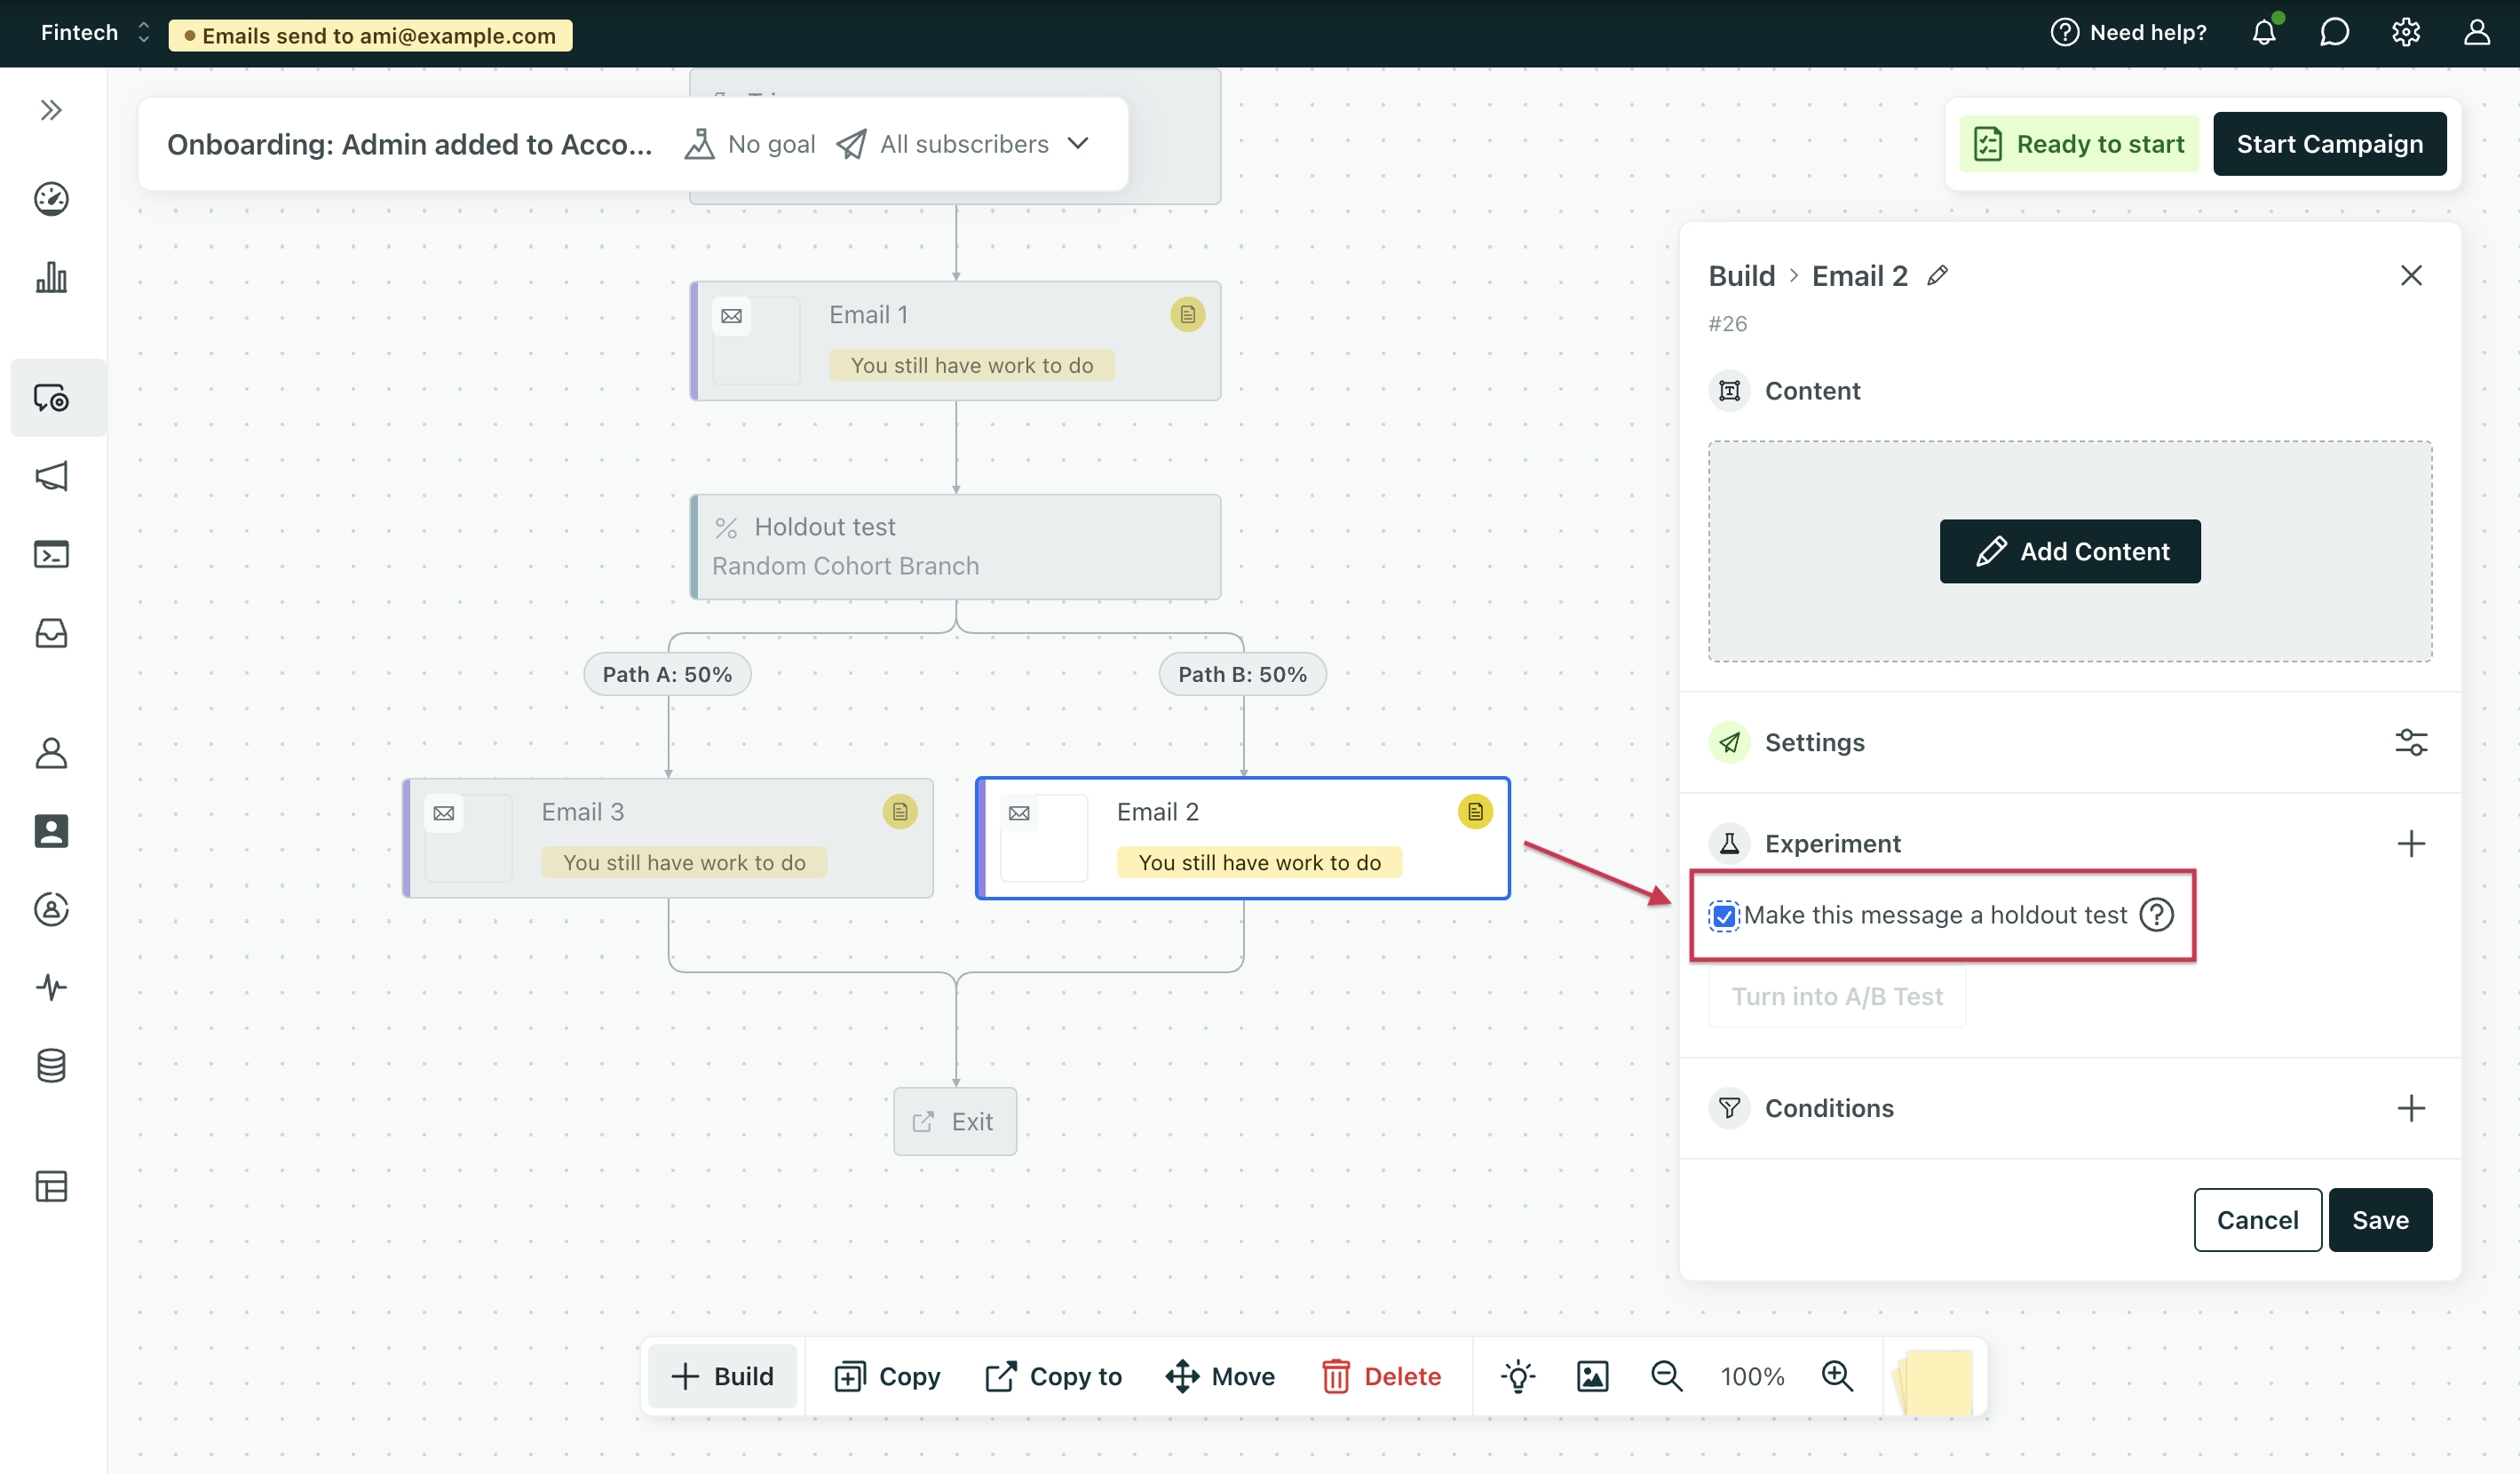Click the Build toolbar button

point(722,1376)
